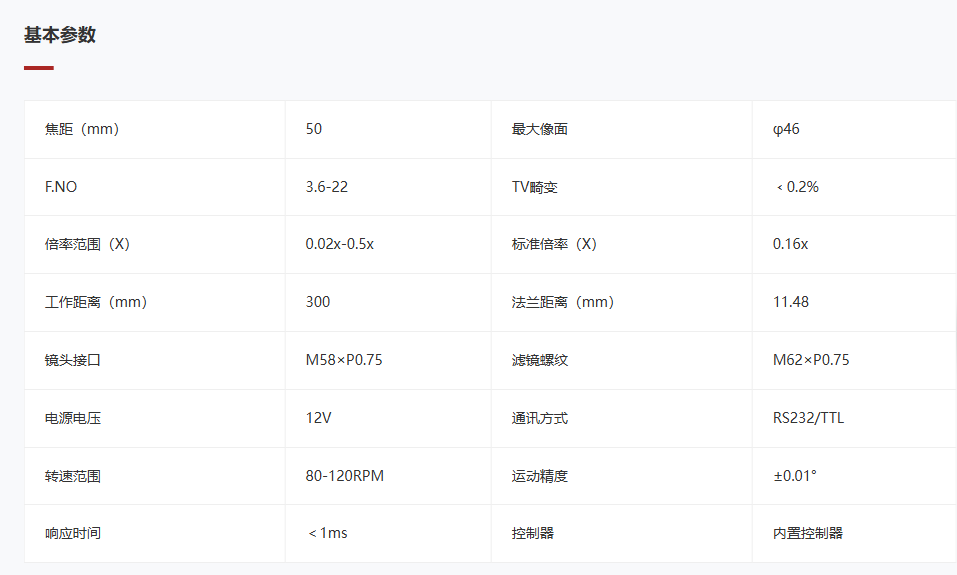Image resolution: width=957 pixels, height=575 pixels.
Task: Click the working distance value 300
Action: pos(318,302)
